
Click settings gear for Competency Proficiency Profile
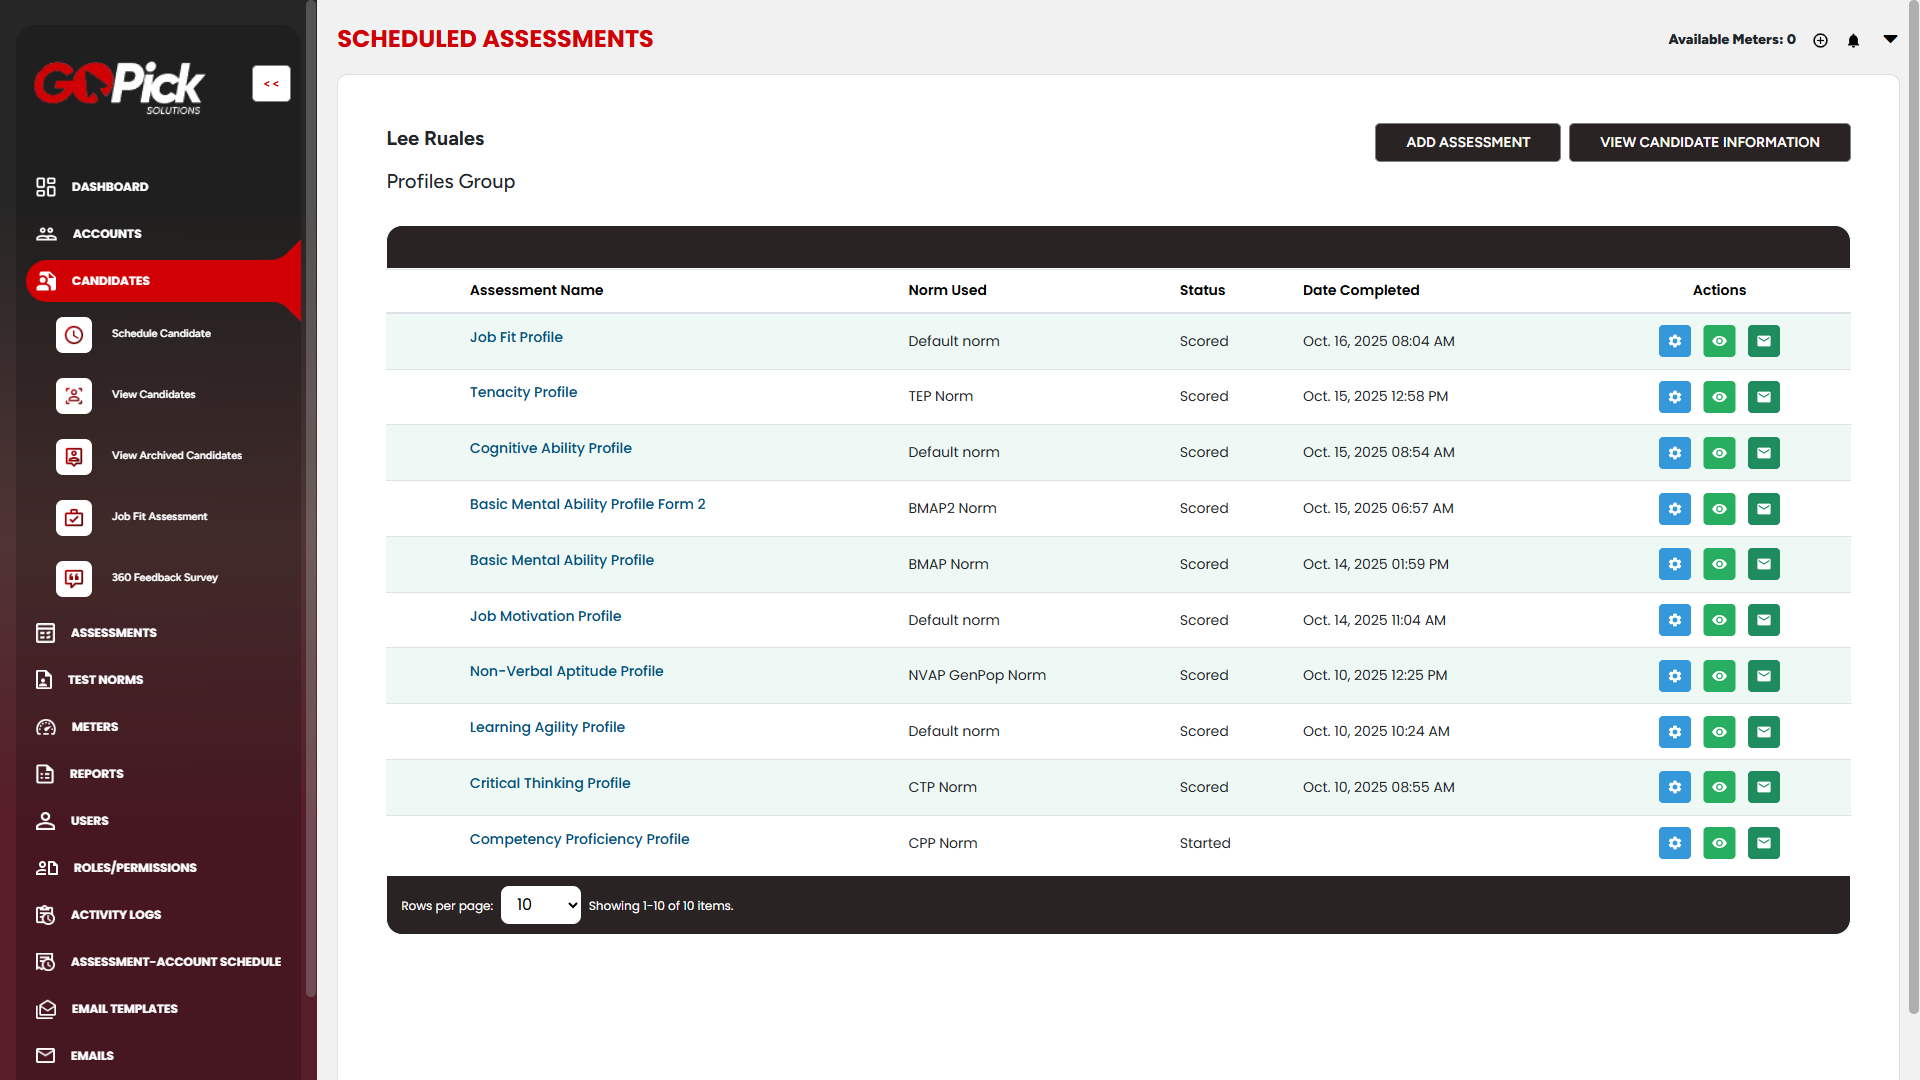1674,843
